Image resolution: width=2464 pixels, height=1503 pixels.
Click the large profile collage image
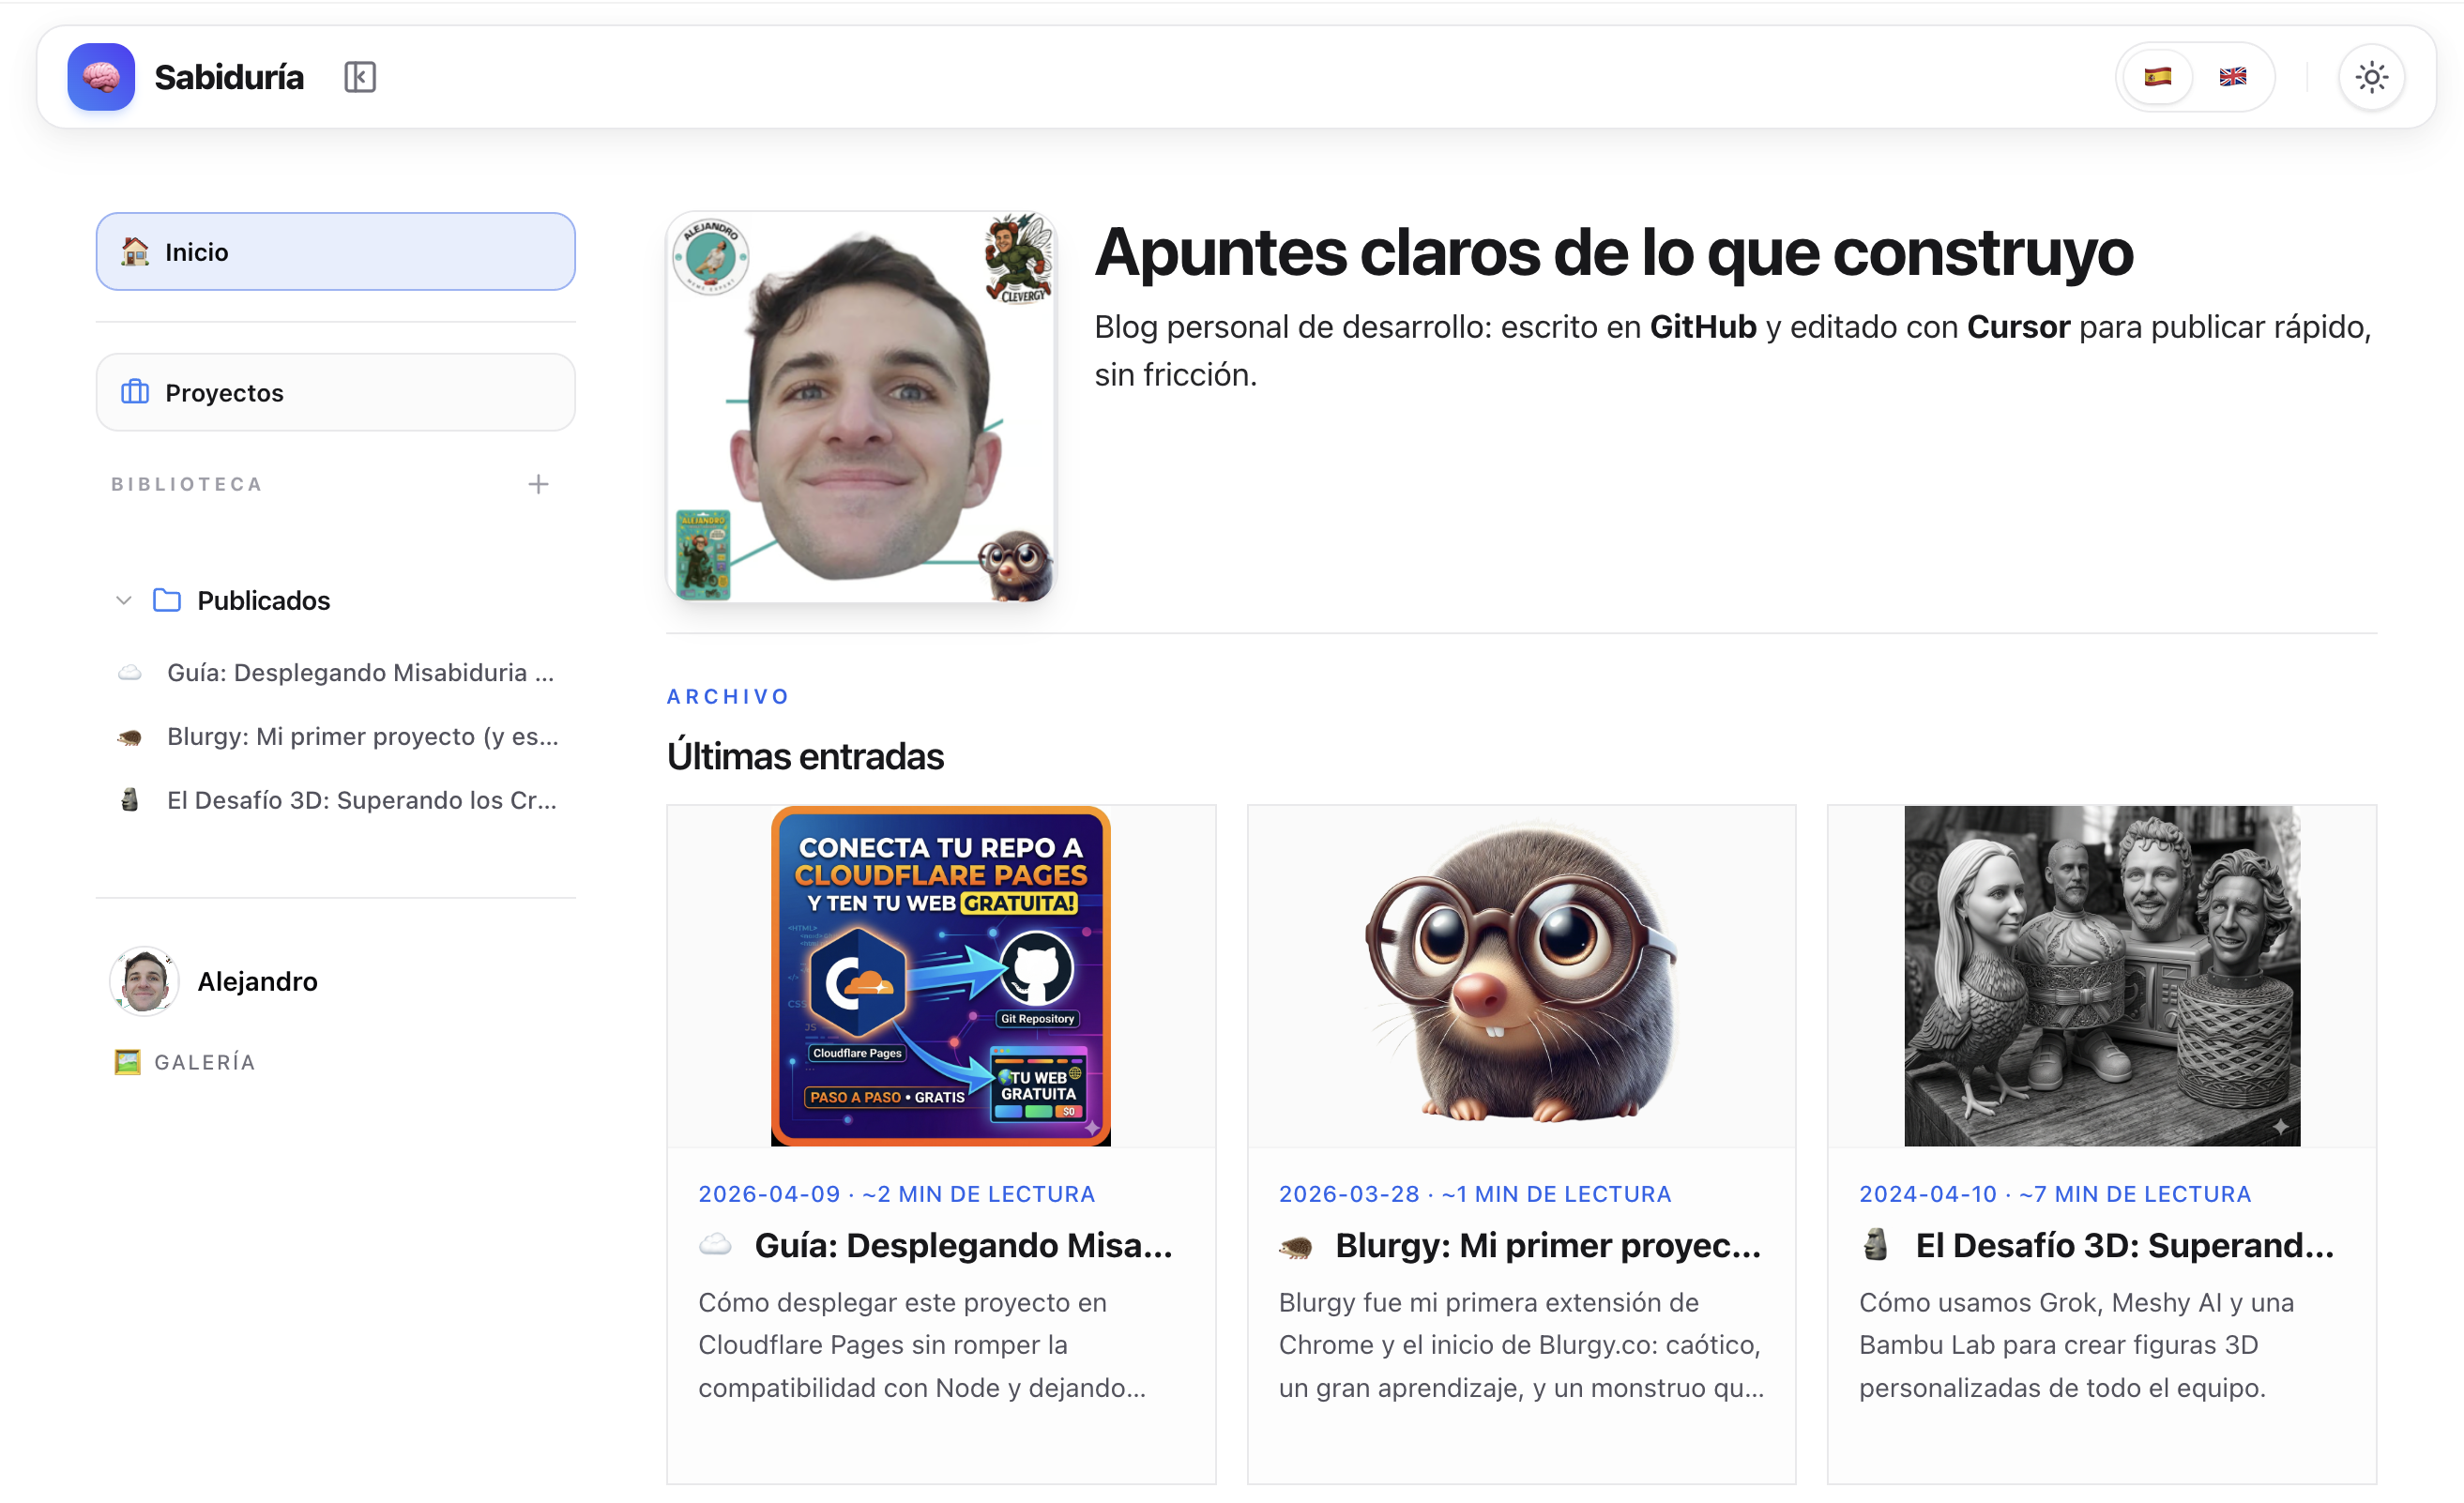[x=861, y=407]
